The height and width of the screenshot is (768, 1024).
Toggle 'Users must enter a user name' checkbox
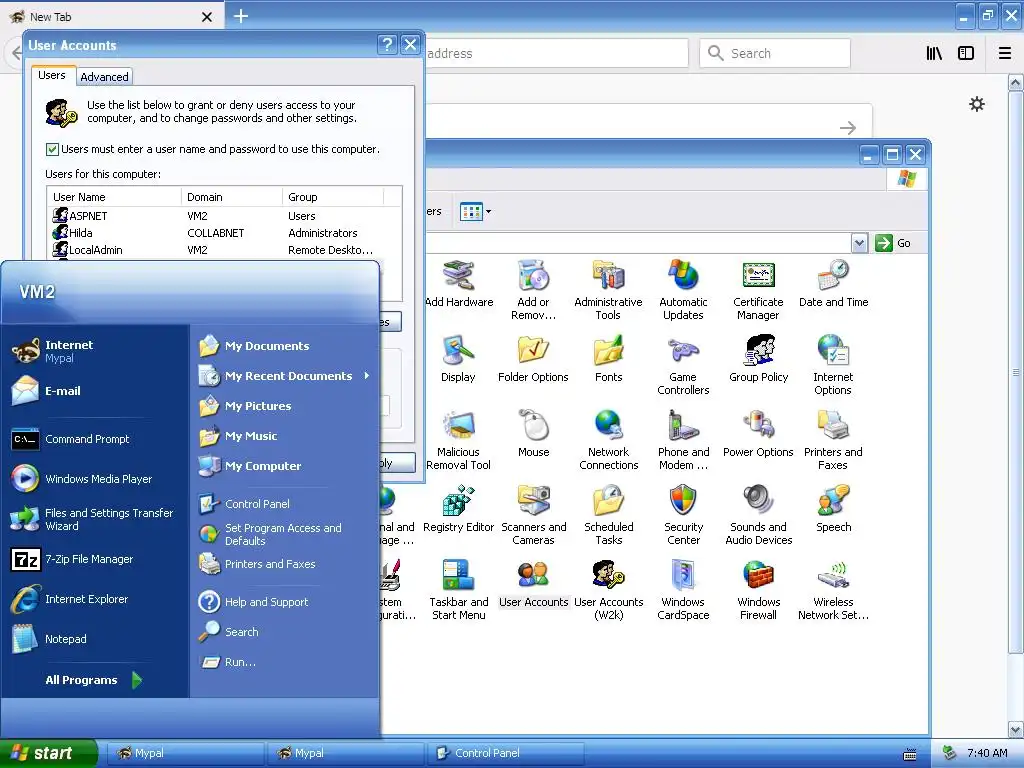pyautogui.click(x=52, y=150)
